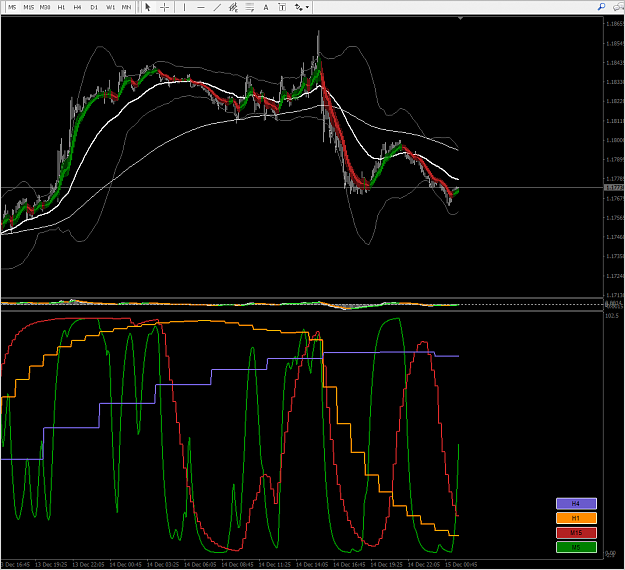
Task: Click the '14 Dec 14:05' time label
Action: [x=312, y=564]
